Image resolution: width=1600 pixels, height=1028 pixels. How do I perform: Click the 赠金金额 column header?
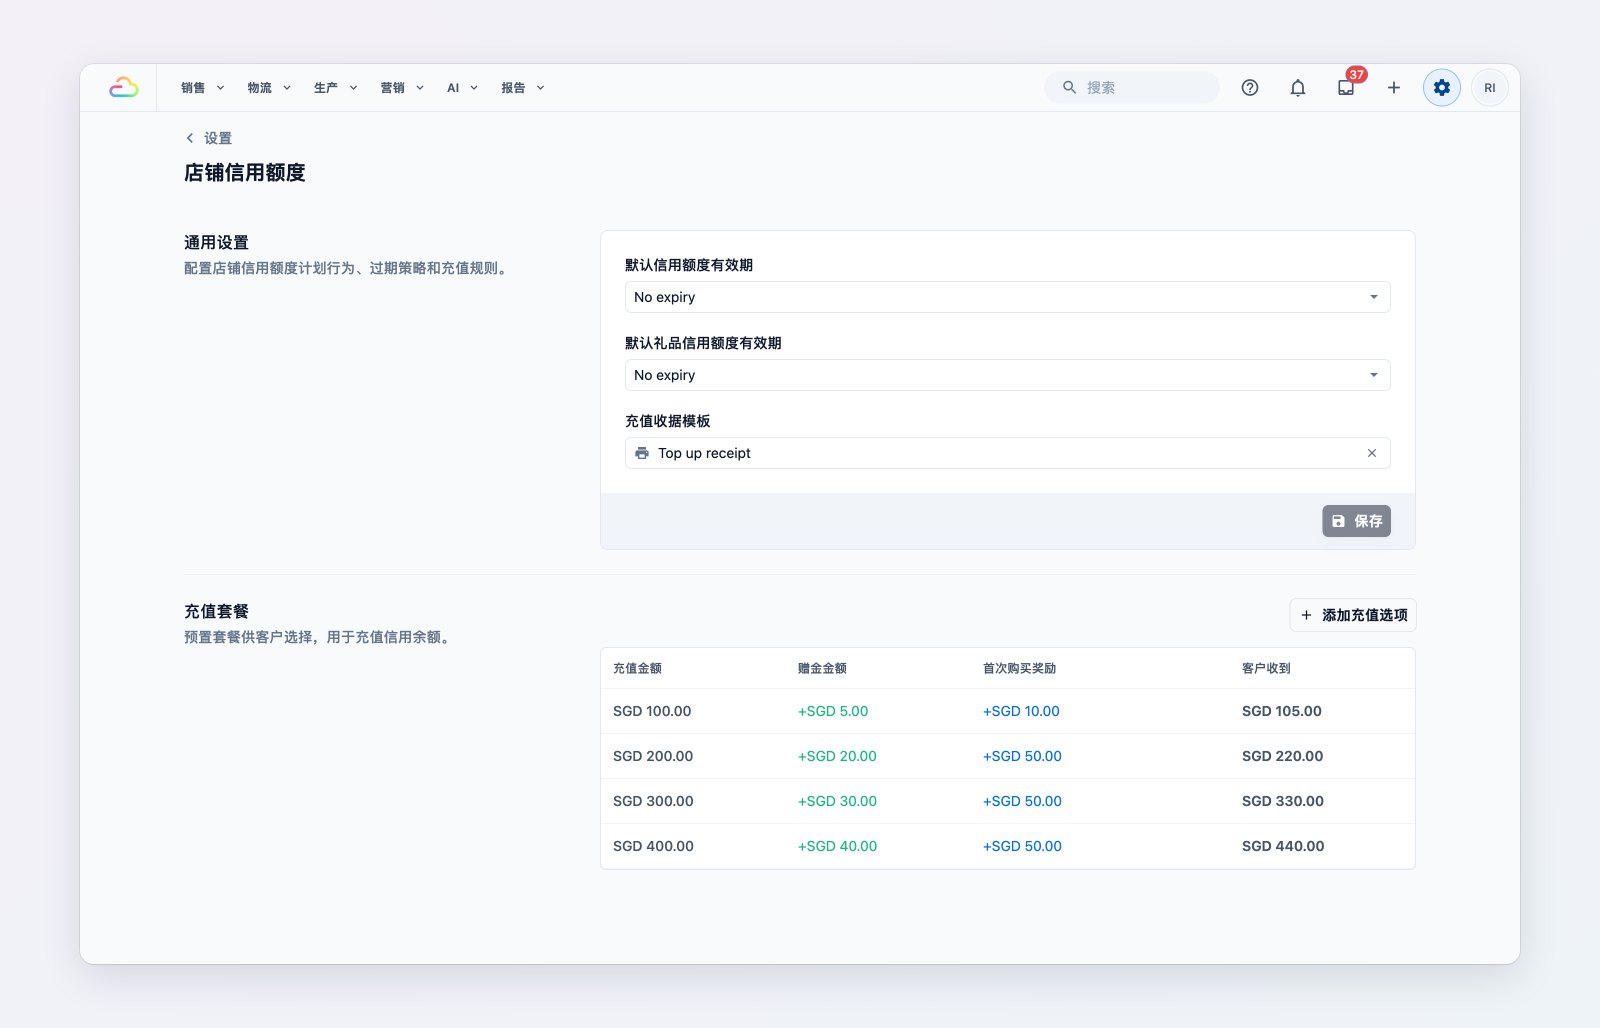pyautogui.click(x=822, y=668)
